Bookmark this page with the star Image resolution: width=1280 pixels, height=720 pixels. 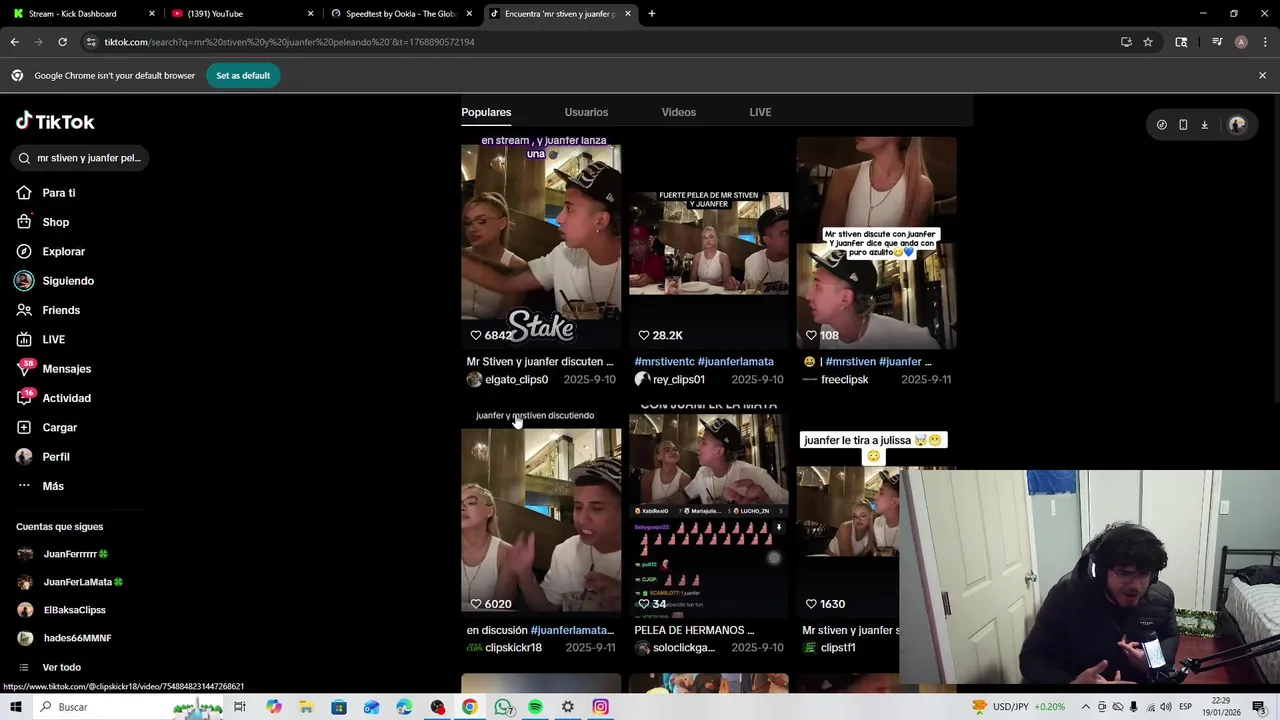1148,42
